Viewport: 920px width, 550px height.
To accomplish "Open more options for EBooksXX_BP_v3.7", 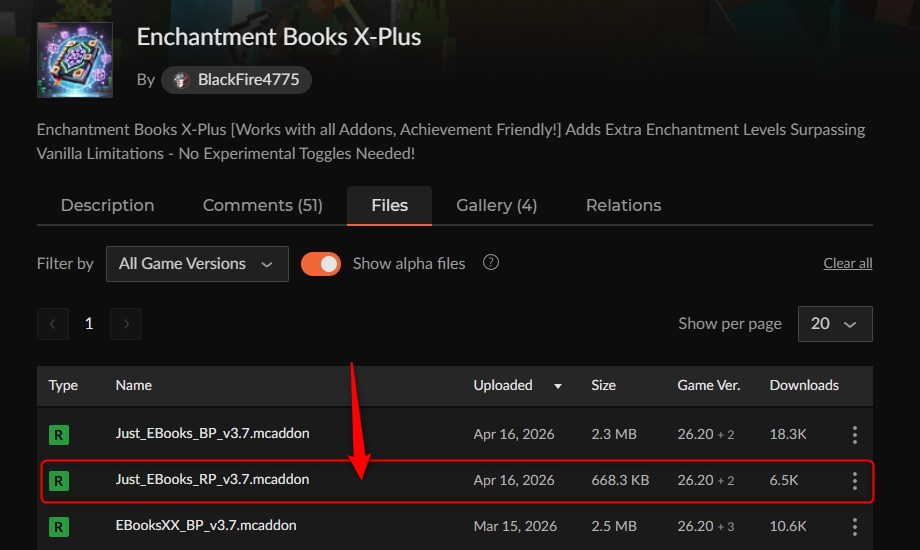I will tap(855, 527).
